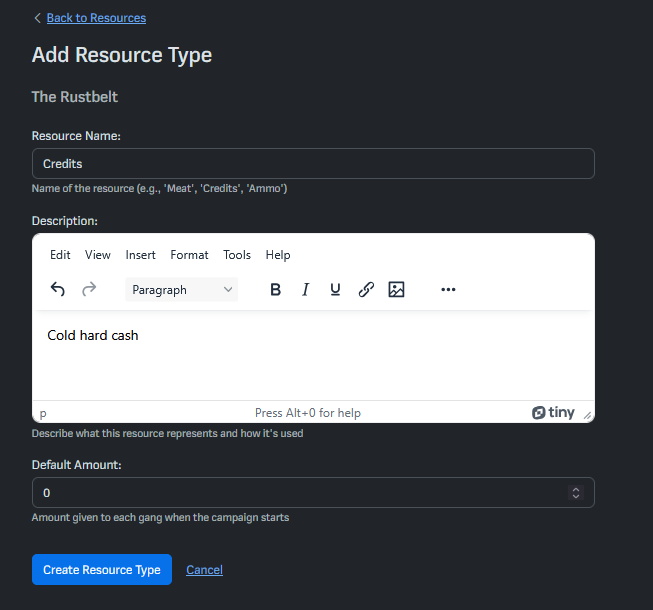This screenshot has height=610, width=653.
Task: Click the Cancel link
Action: pyautogui.click(x=204, y=570)
